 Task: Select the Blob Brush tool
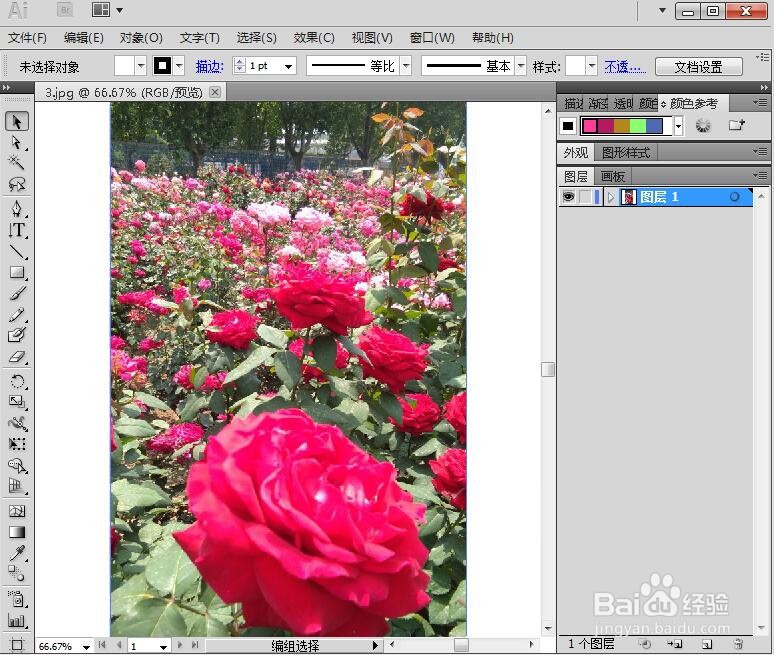[x=17, y=335]
